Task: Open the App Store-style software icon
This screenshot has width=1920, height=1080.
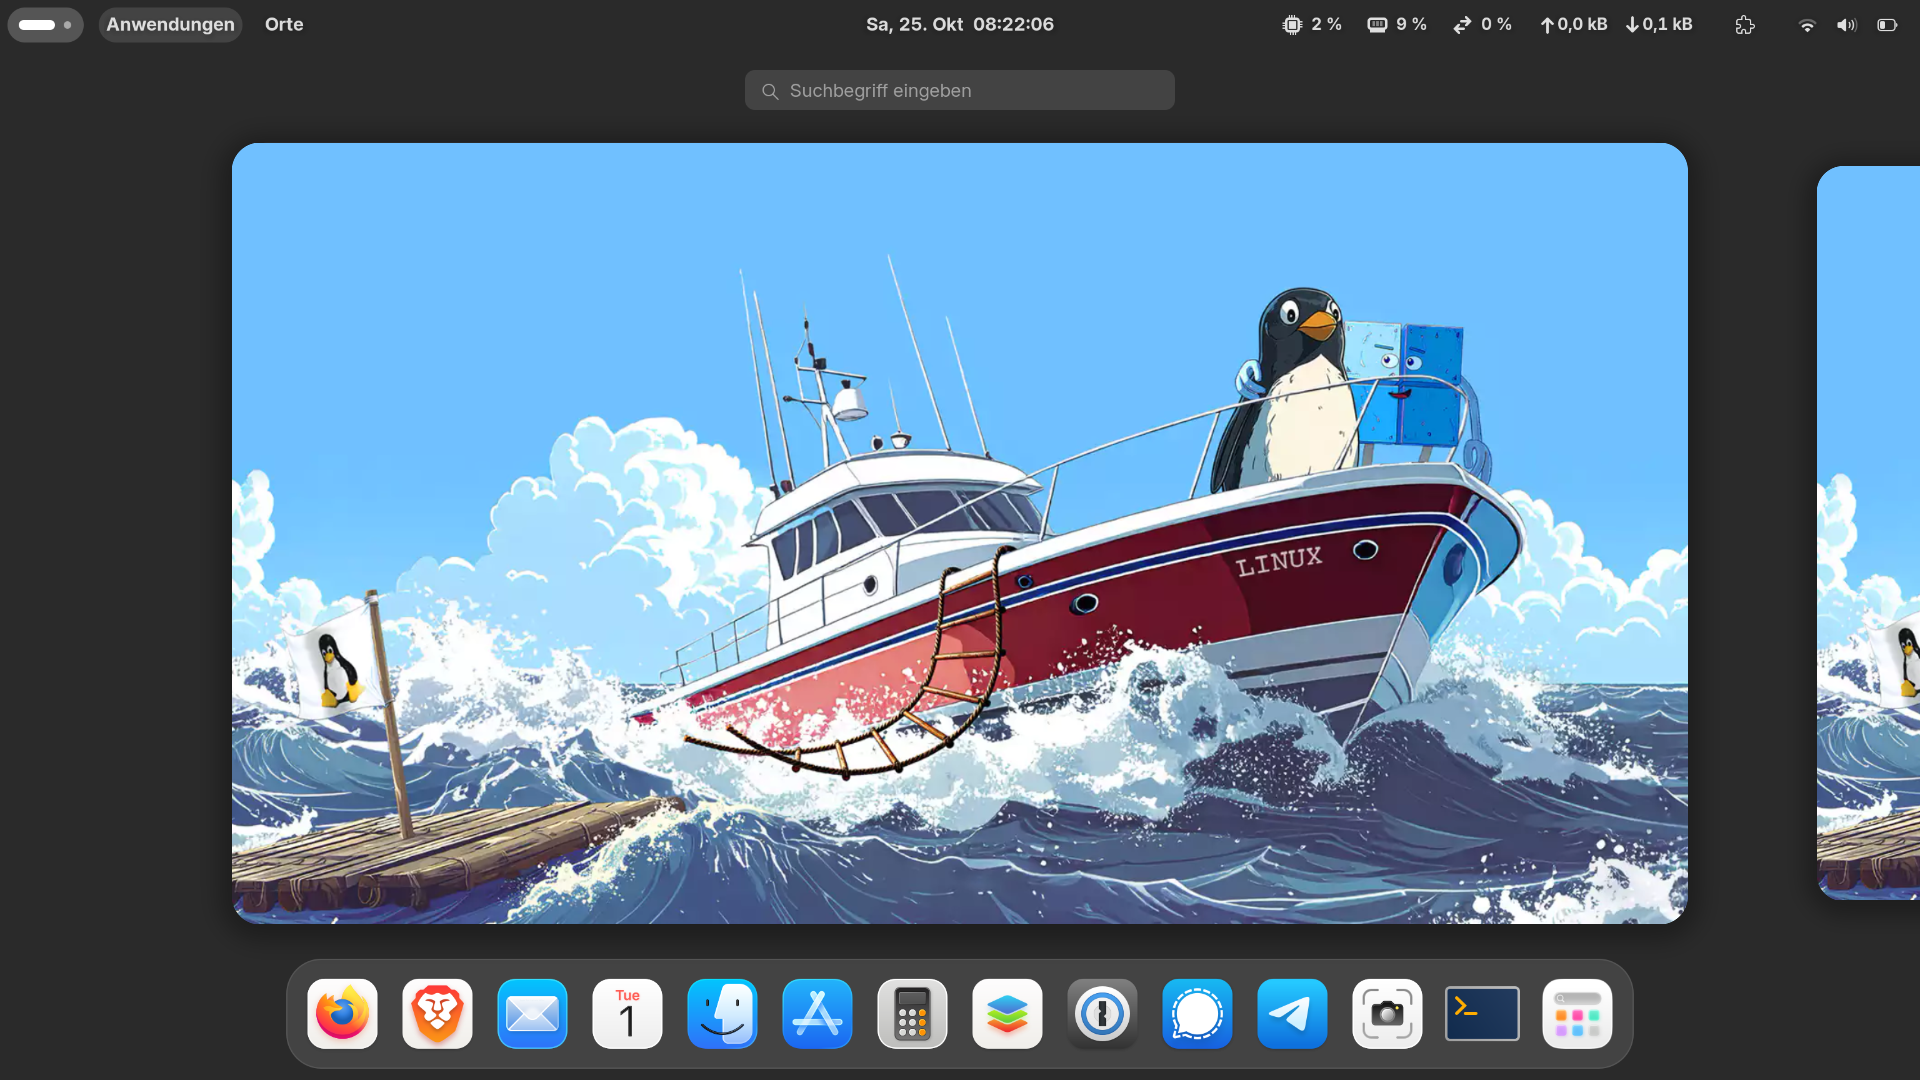Action: [x=817, y=1014]
